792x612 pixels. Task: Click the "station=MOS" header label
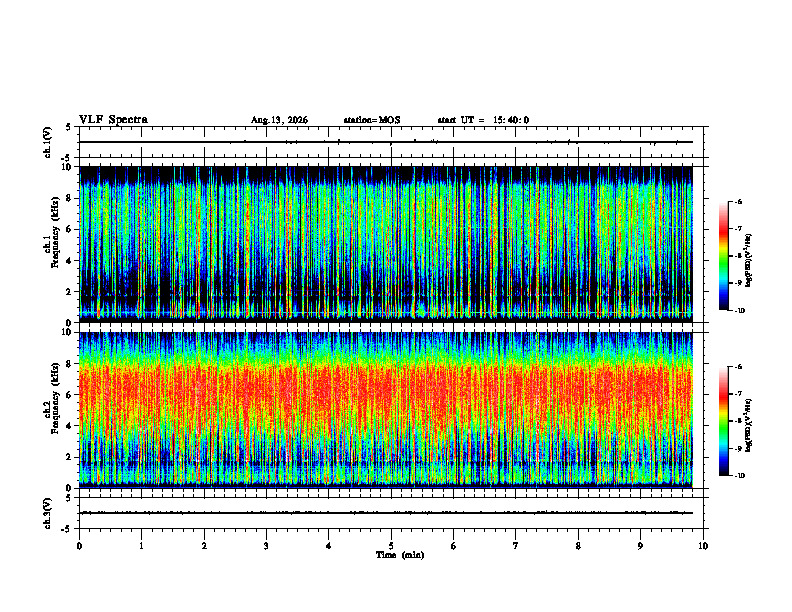click(x=372, y=120)
